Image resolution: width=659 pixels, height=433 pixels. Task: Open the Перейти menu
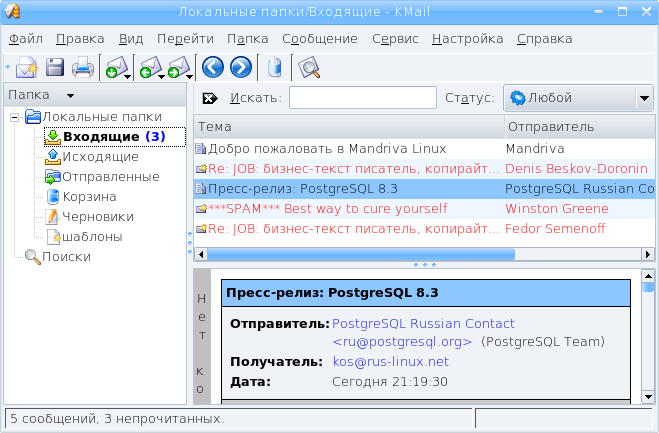(x=185, y=39)
